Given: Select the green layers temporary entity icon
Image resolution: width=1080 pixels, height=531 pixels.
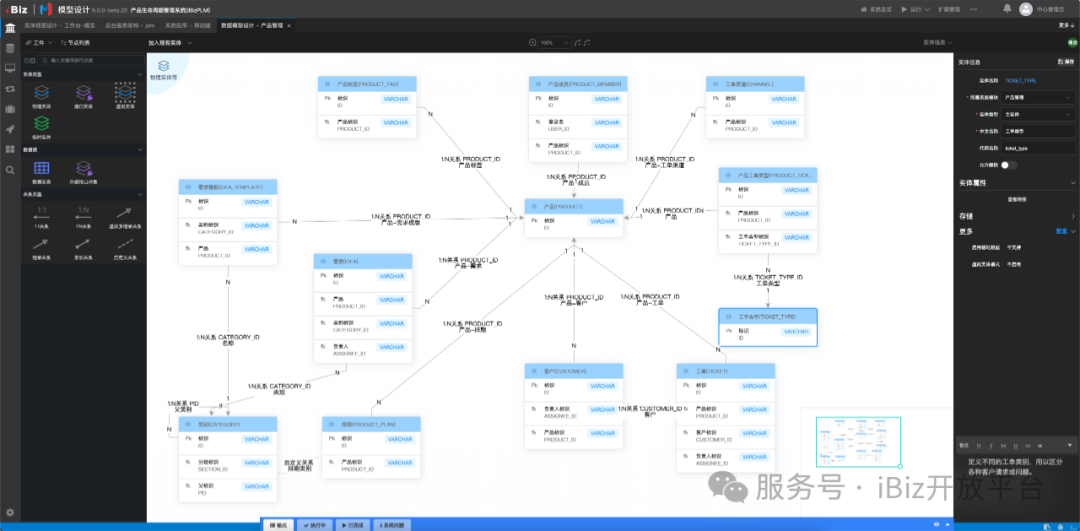Looking at the screenshot, I should (x=41, y=123).
